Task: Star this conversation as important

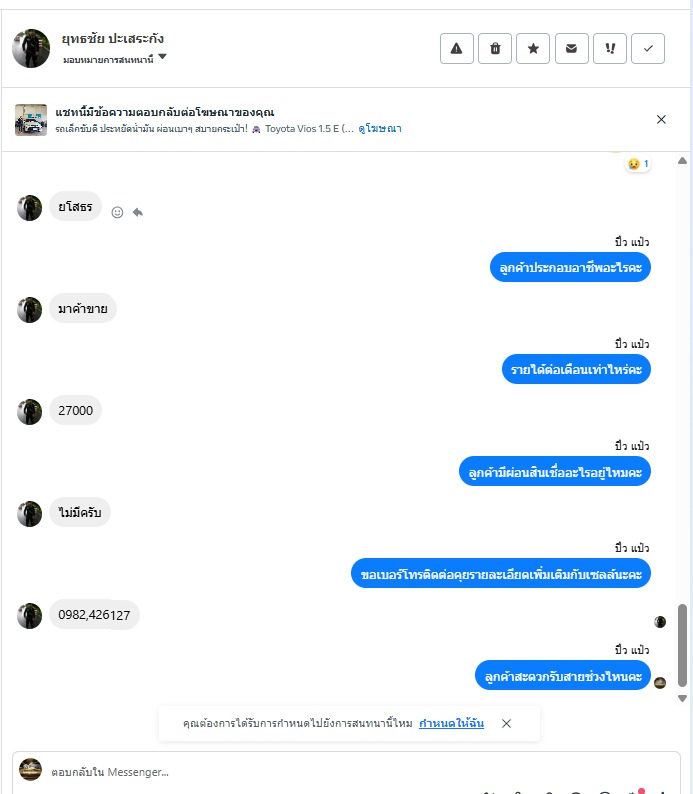Action: coord(533,49)
